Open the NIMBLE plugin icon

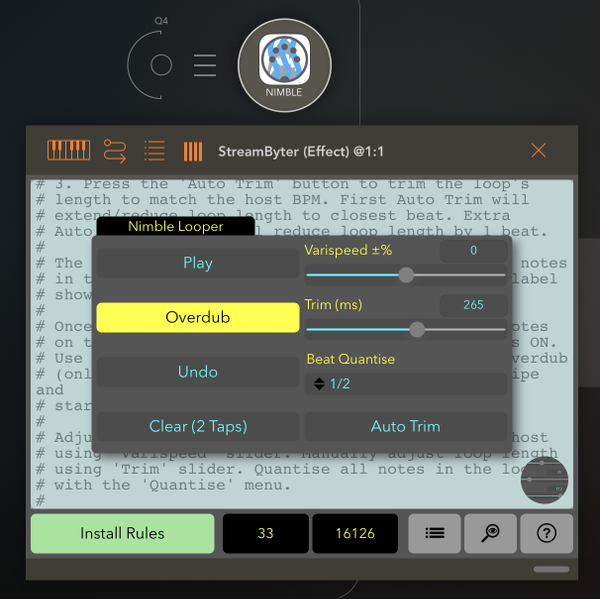pos(284,65)
